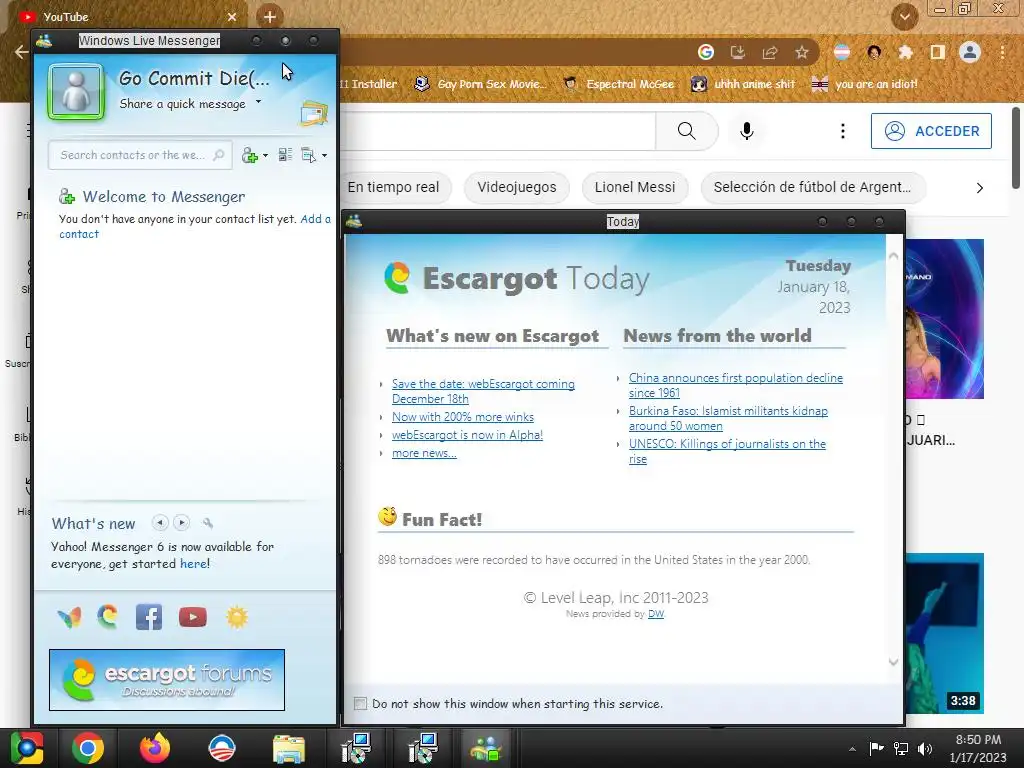Open Chrome profile avatar icon

click(970, 52)
